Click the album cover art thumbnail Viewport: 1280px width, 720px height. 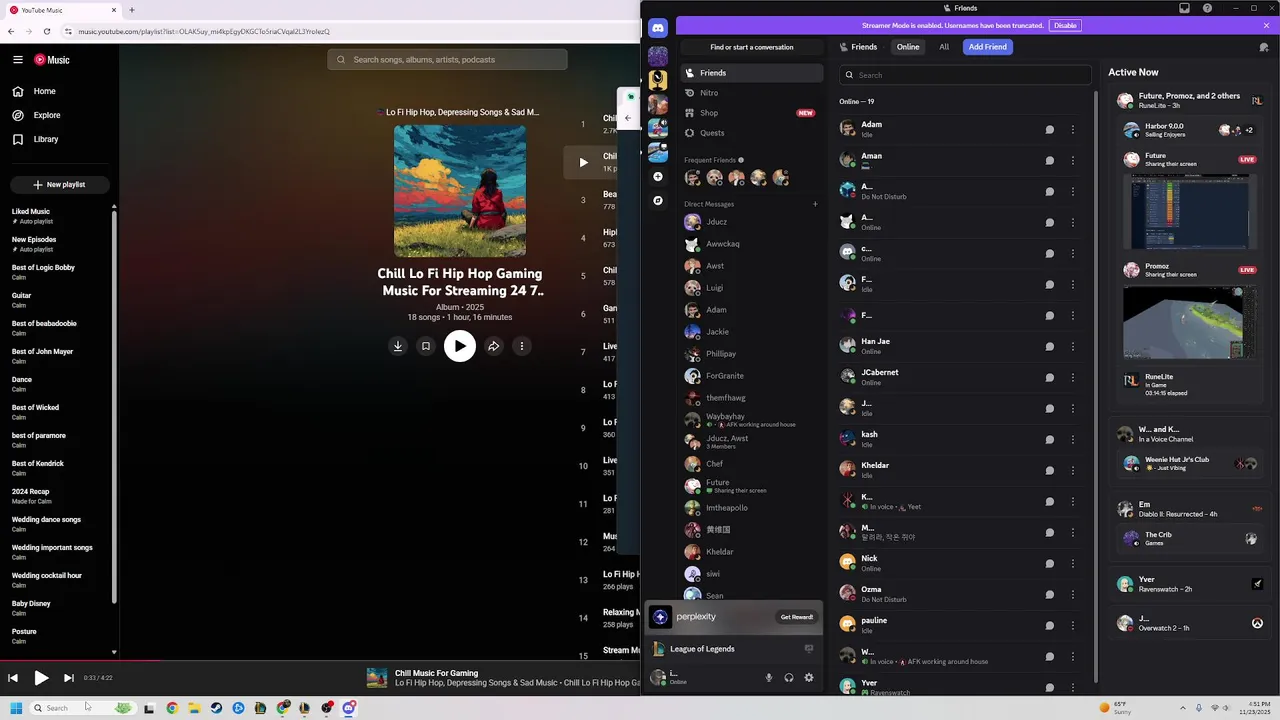click(x=460, y=191)
